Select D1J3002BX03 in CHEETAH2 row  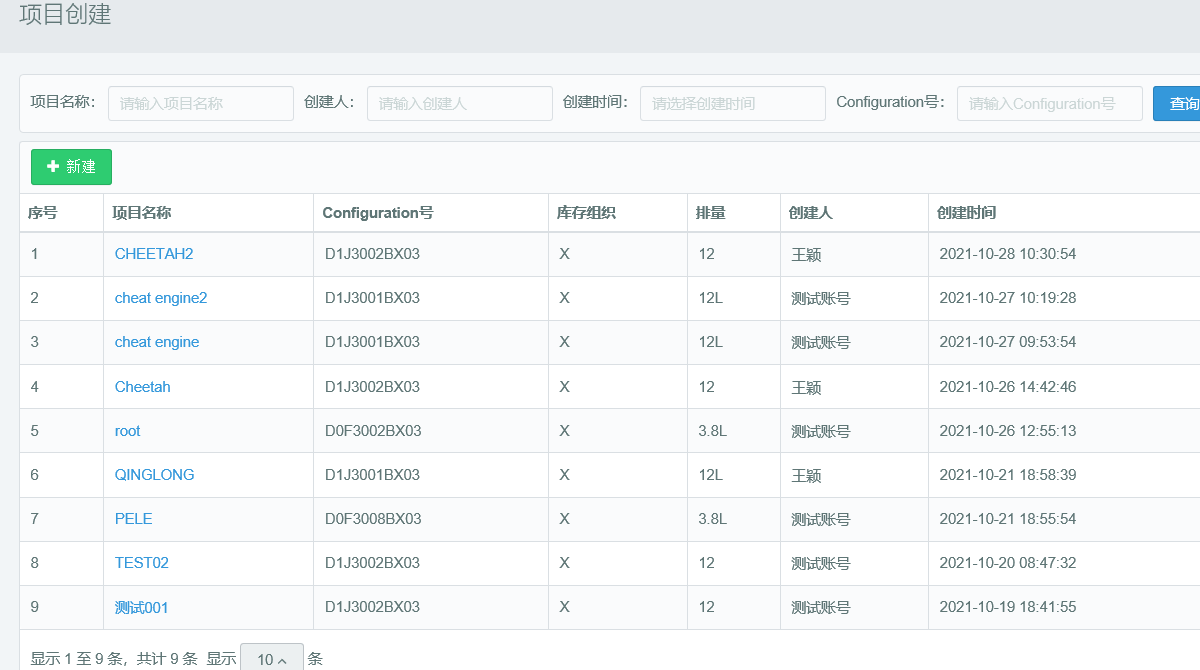point(372,254)
